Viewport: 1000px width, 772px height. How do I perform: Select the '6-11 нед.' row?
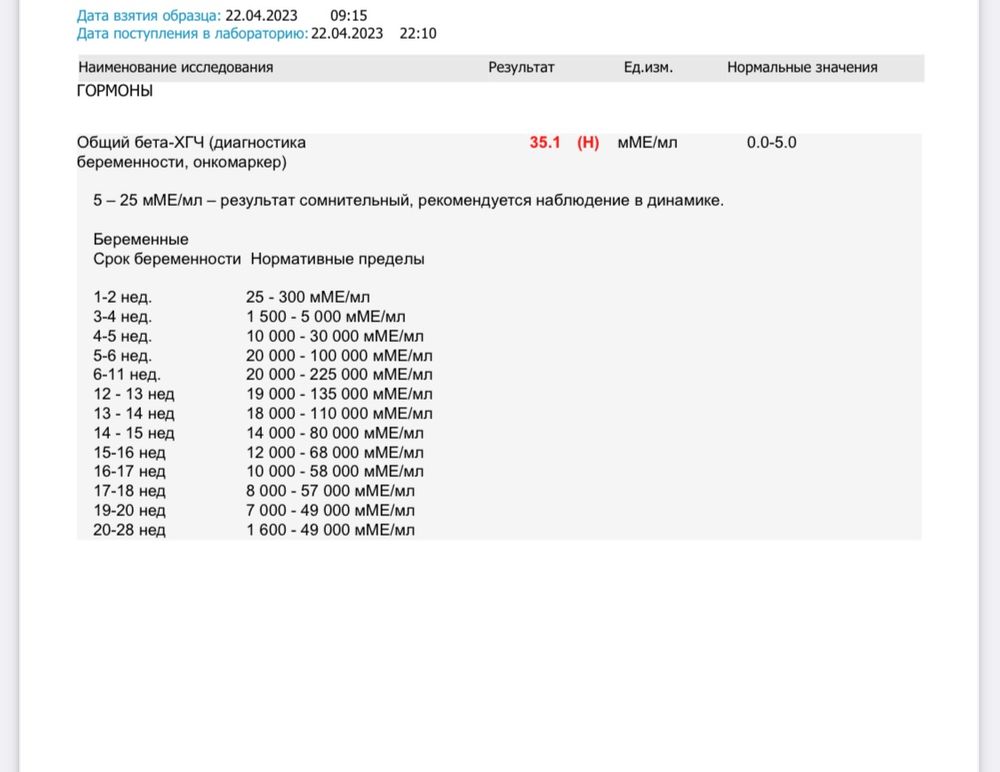263,375
